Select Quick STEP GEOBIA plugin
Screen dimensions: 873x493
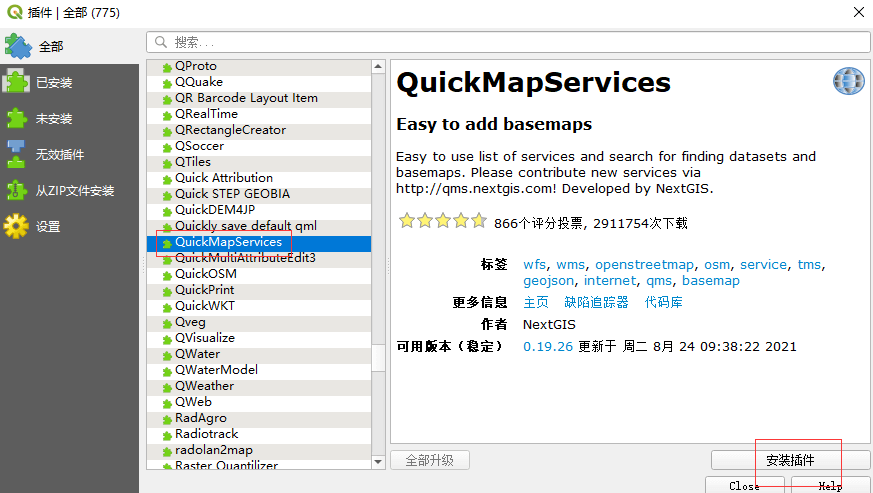point(258,194)
